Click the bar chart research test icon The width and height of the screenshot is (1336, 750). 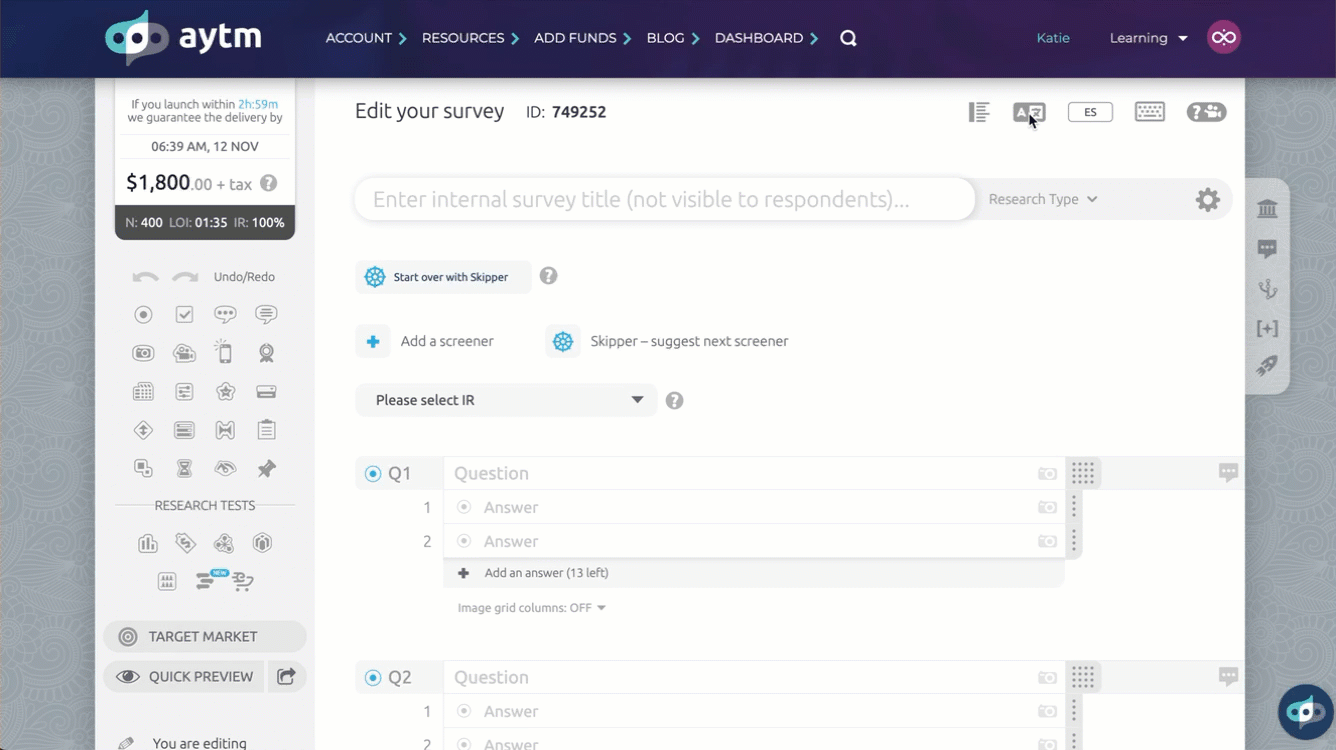click(x=147, y=544)
